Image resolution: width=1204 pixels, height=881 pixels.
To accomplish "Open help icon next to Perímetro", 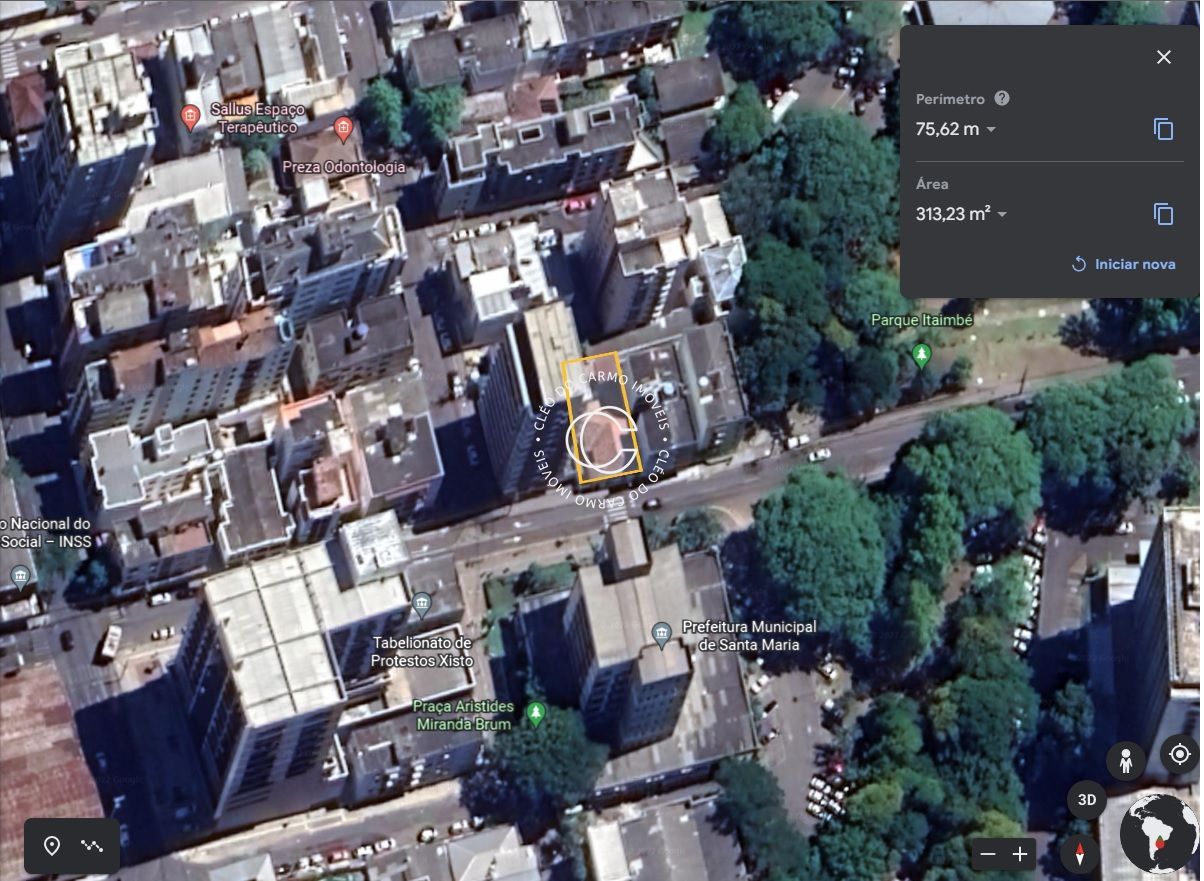I will click(x=1002, y=99).
